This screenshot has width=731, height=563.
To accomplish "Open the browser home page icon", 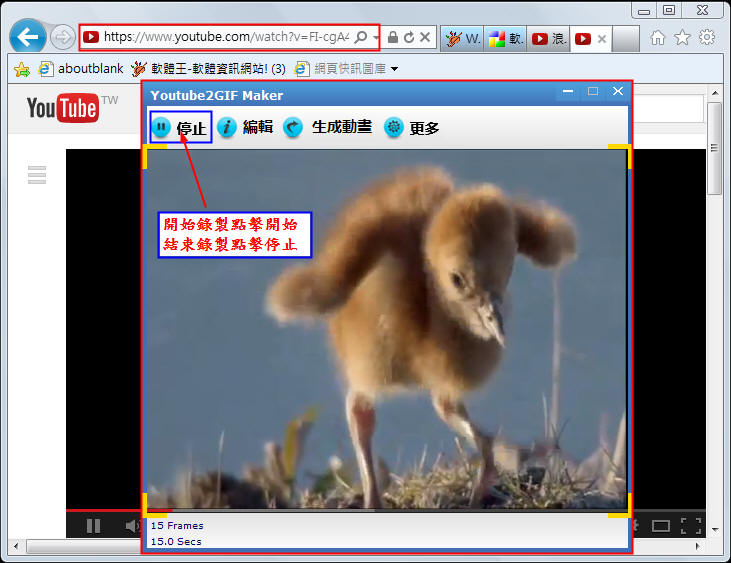I will pyautogui.click(x=658, y=38).
